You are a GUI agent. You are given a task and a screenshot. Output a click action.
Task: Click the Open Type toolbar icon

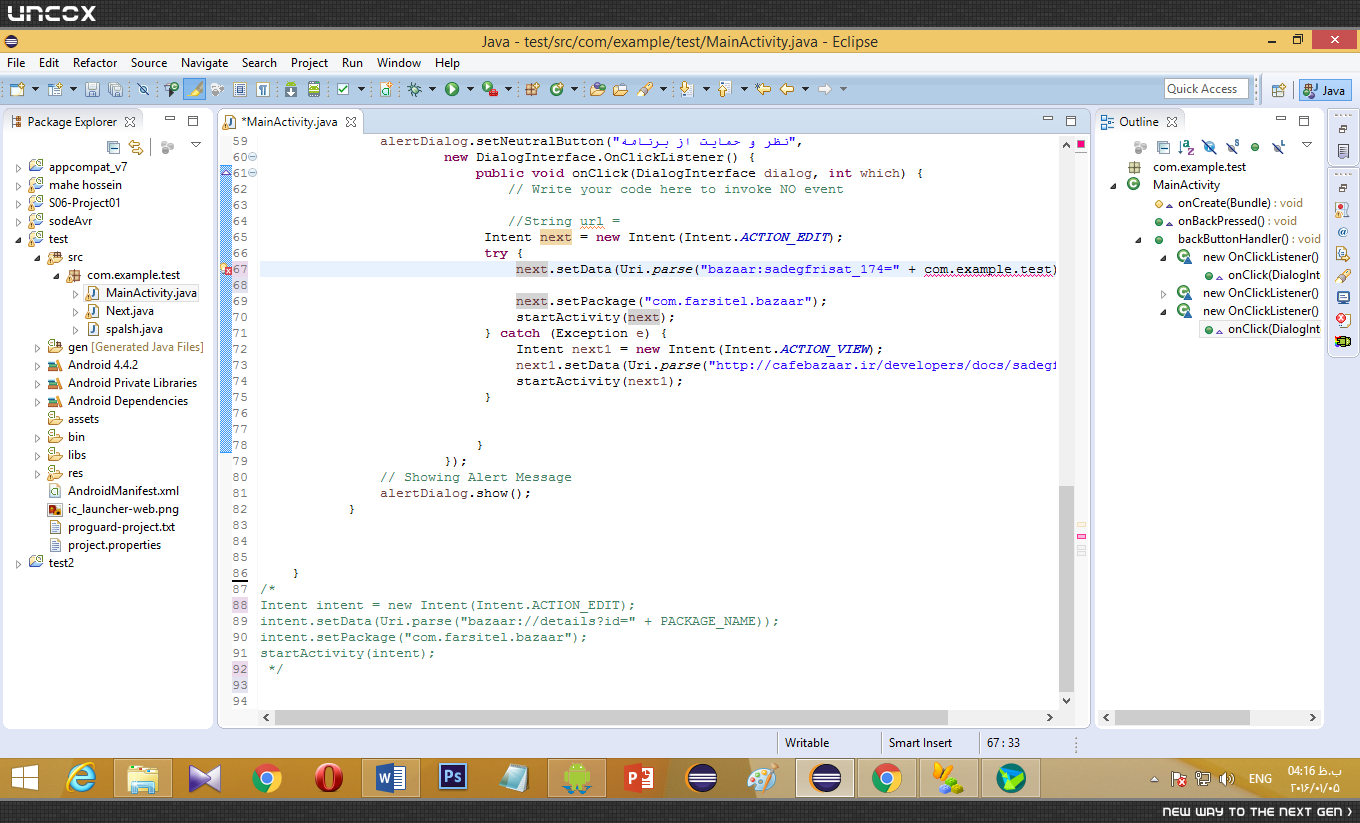(x=598, y=89)
